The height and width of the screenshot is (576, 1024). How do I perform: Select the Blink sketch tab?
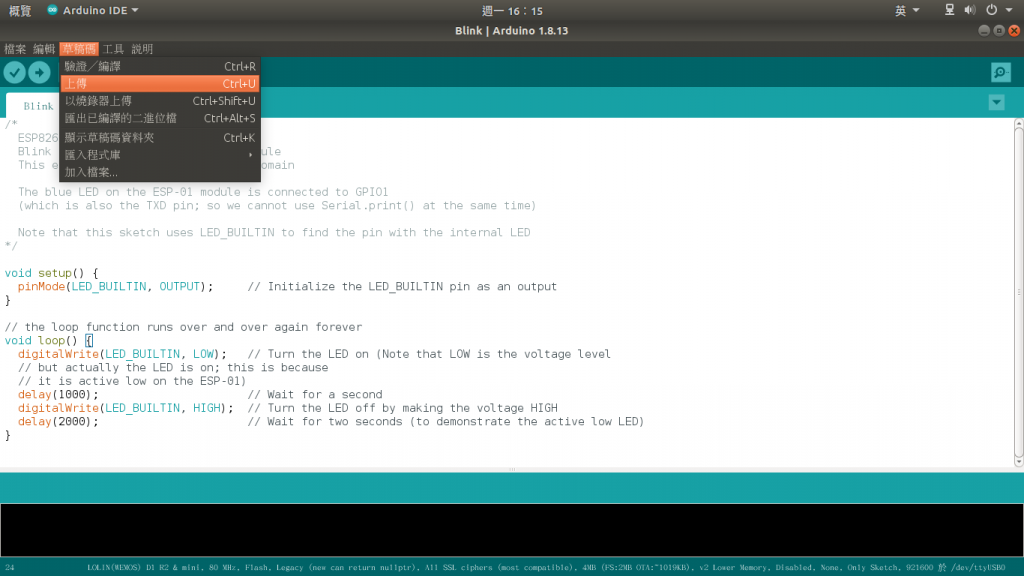click(x=39, y=106)
